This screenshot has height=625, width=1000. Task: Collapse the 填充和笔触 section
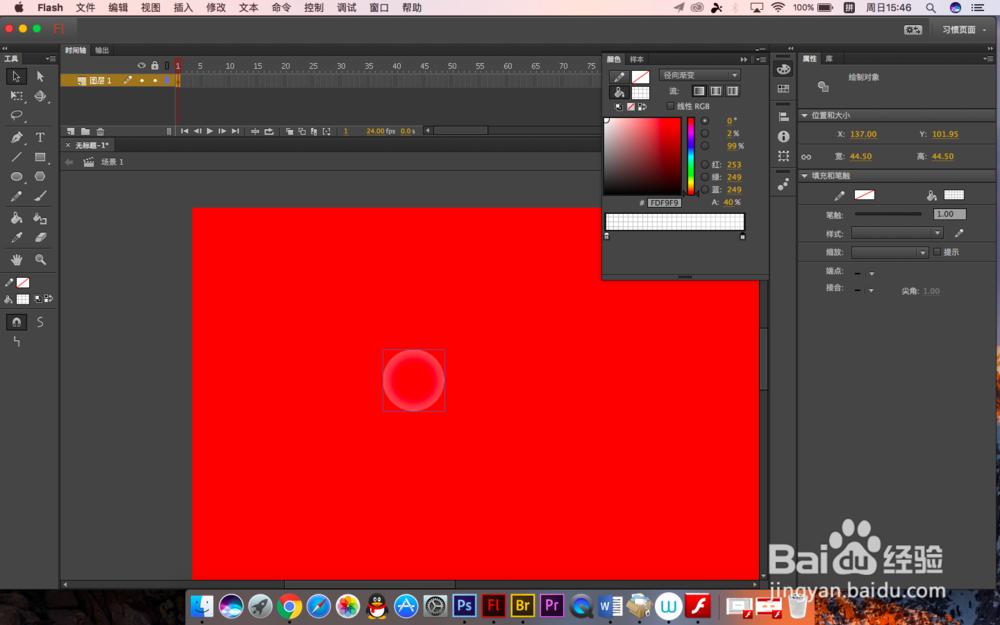click(805, 175)
